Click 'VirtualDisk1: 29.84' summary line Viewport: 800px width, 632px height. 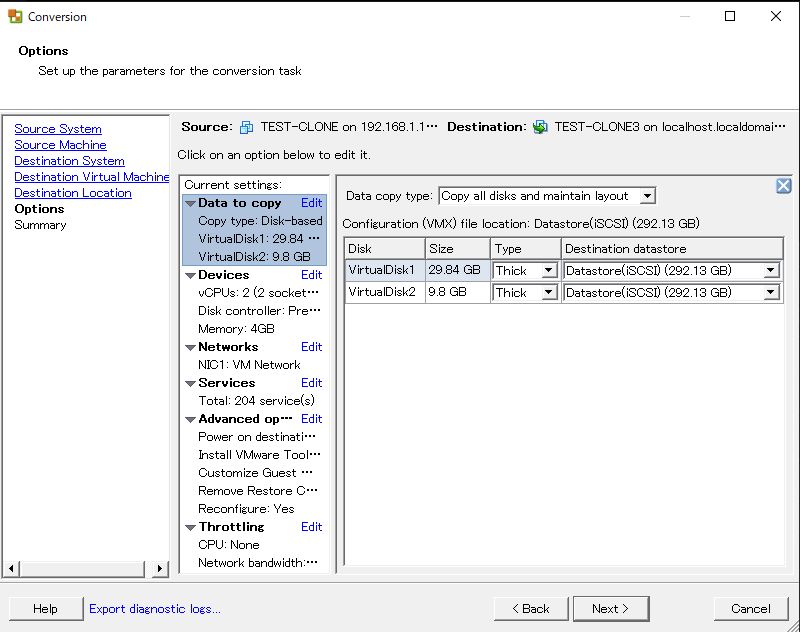click(259, 239)
